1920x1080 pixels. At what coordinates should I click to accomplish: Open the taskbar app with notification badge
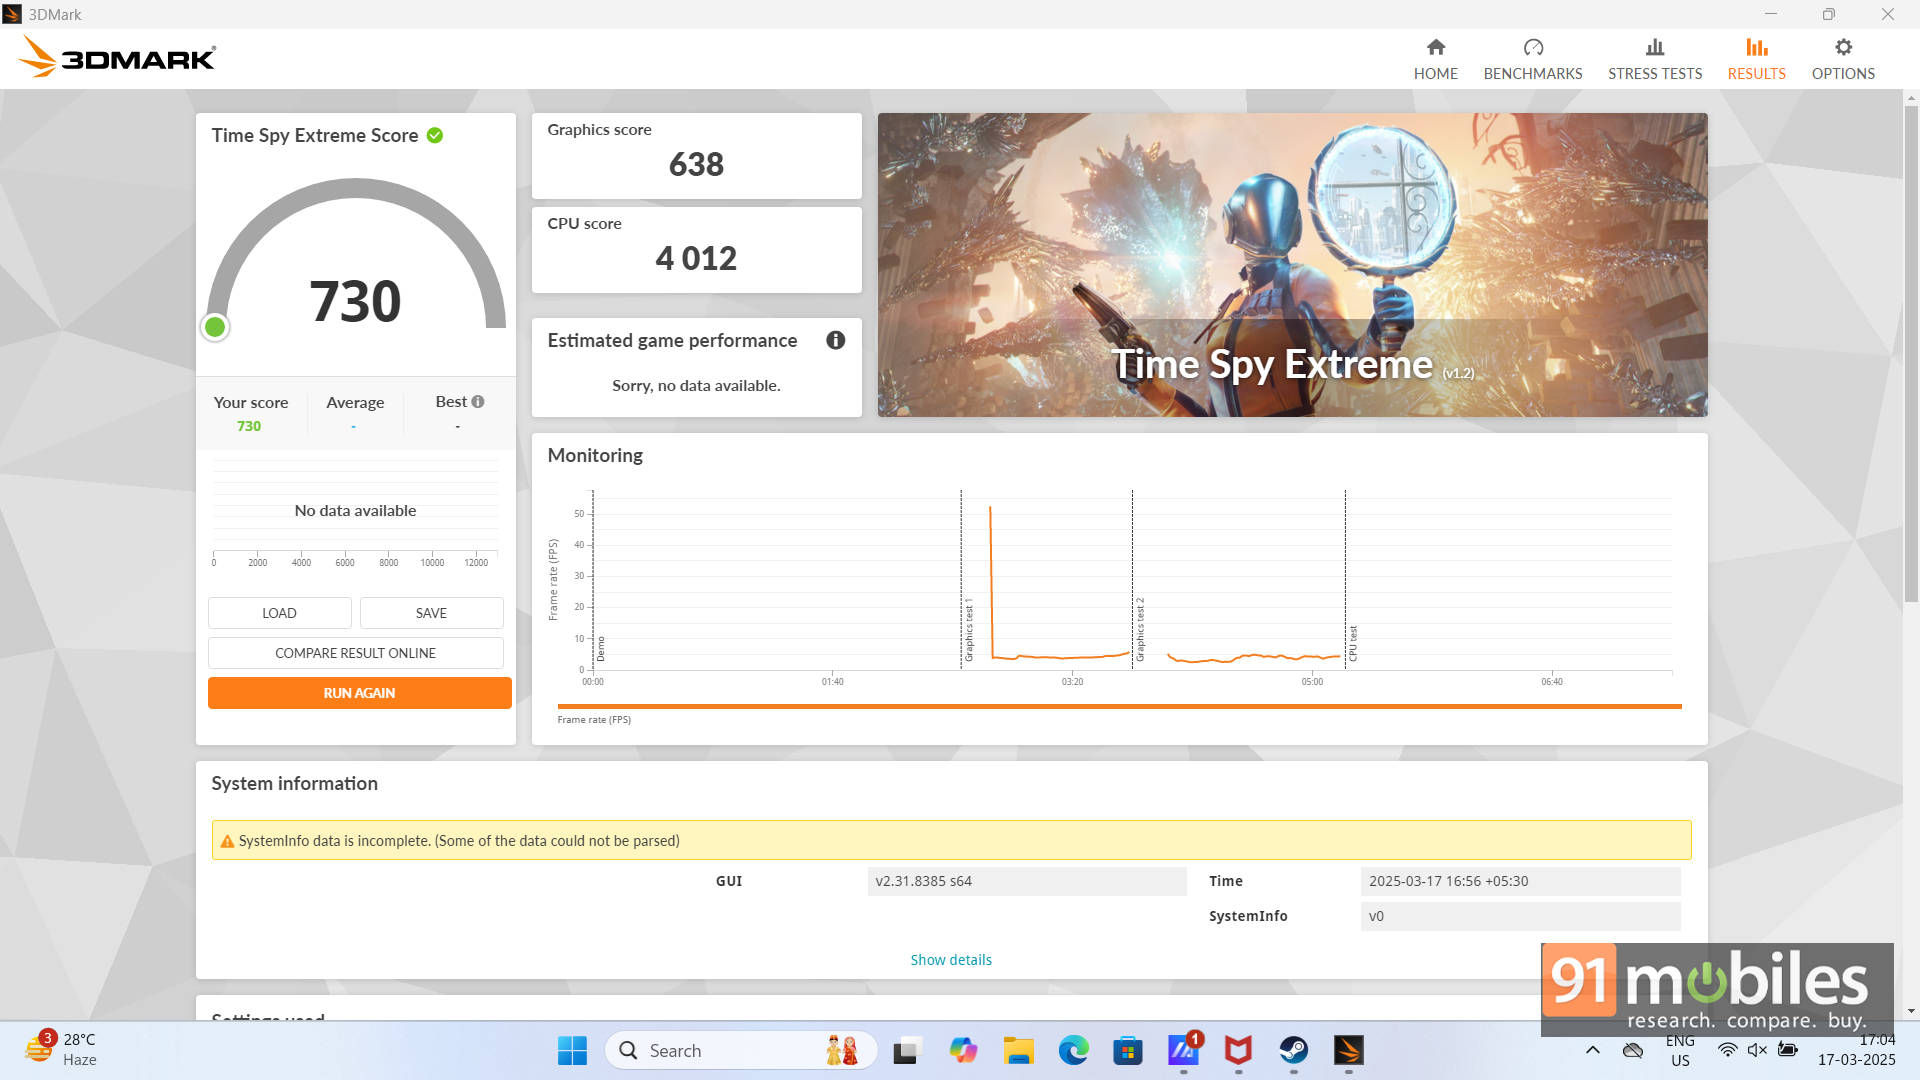coord(1183,1050)
